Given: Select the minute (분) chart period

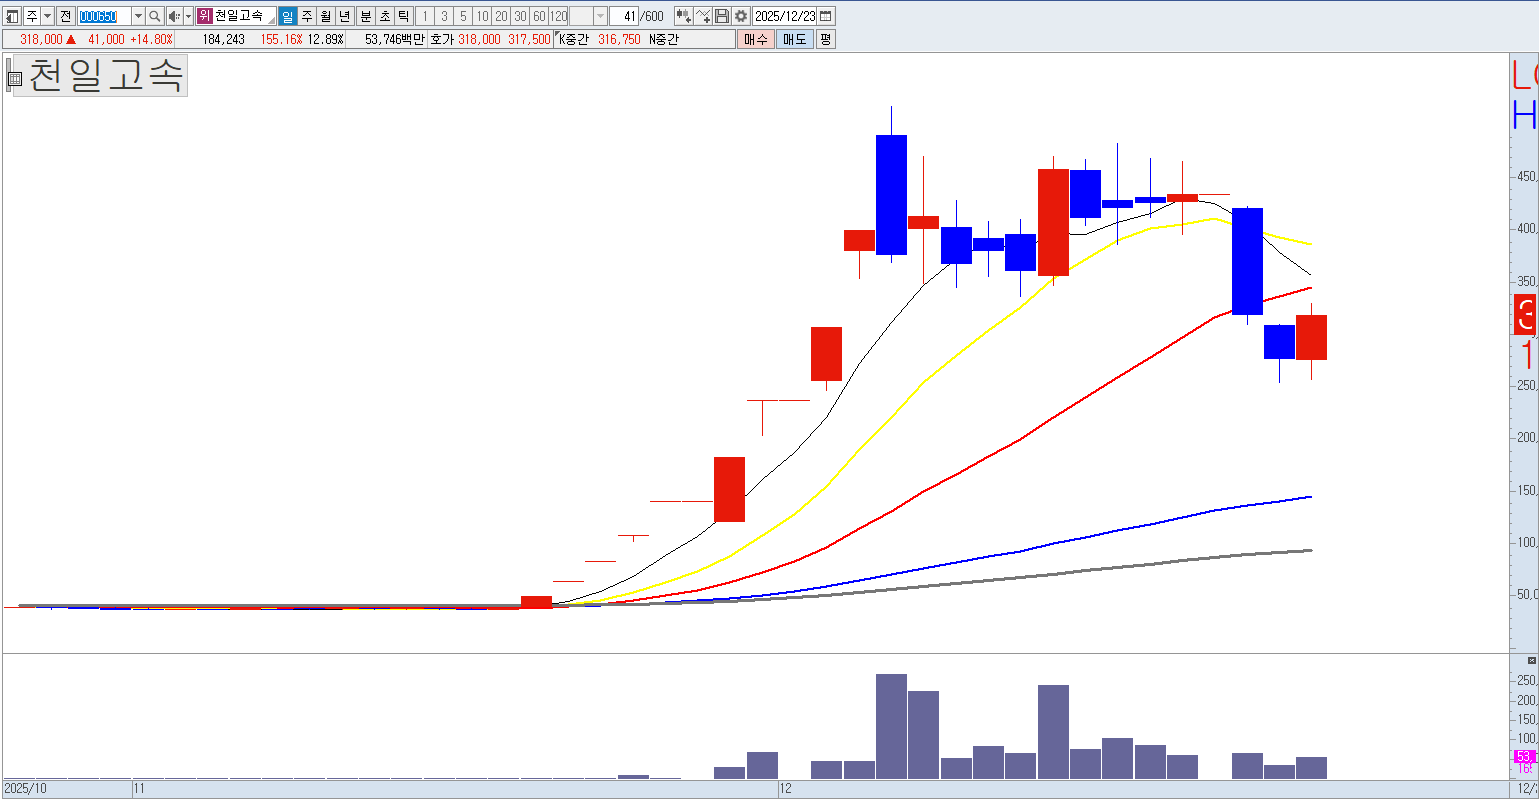Looking at the screenshot, I should pyautogui.click(x=365, y=16).
